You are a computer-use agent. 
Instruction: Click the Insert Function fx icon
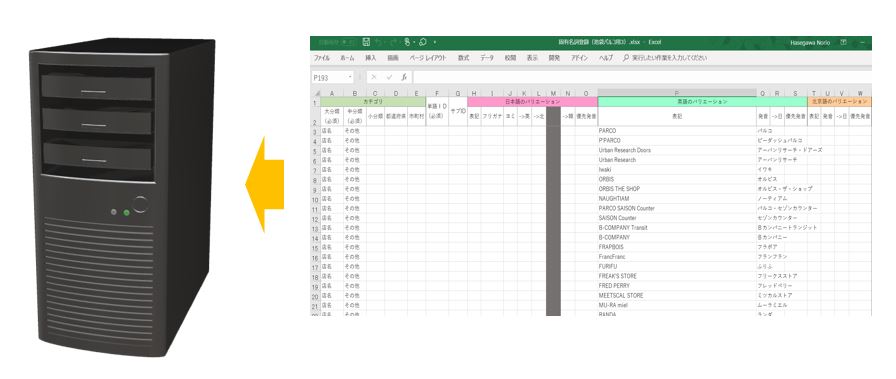[x=403, y=77]
